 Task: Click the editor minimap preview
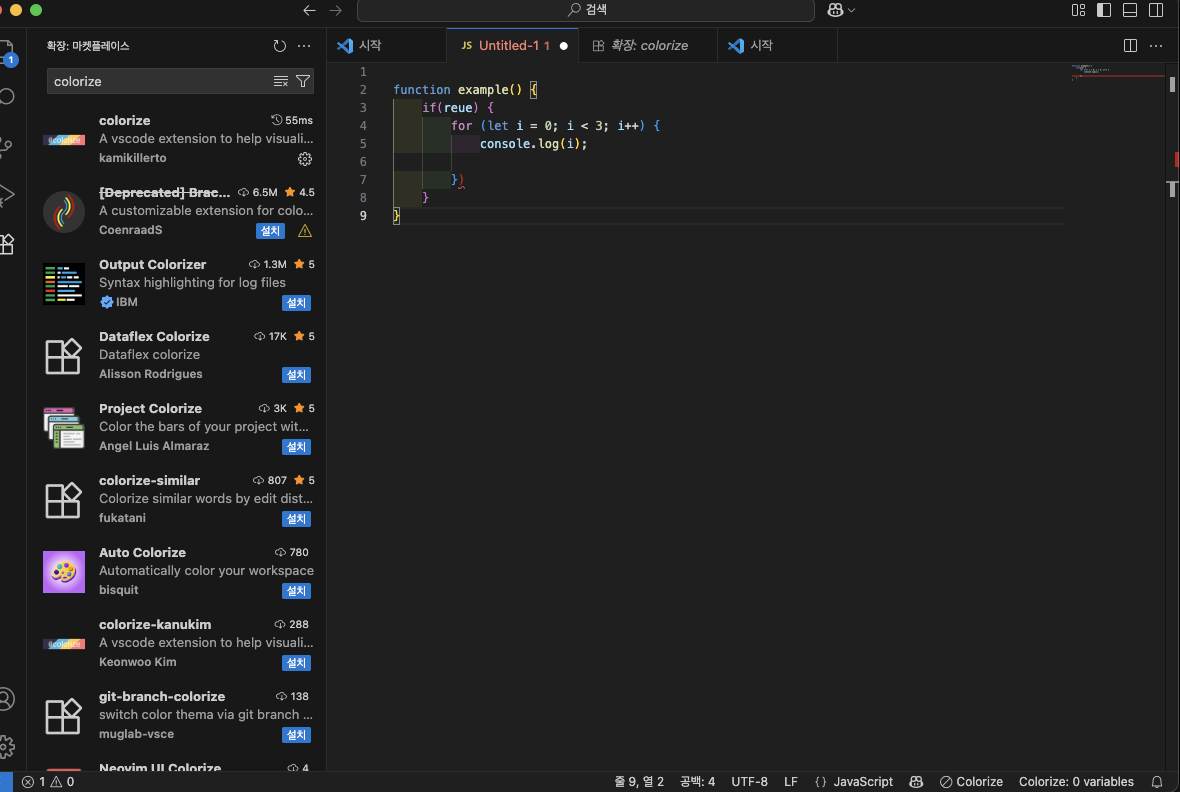tap(1118, 72)
